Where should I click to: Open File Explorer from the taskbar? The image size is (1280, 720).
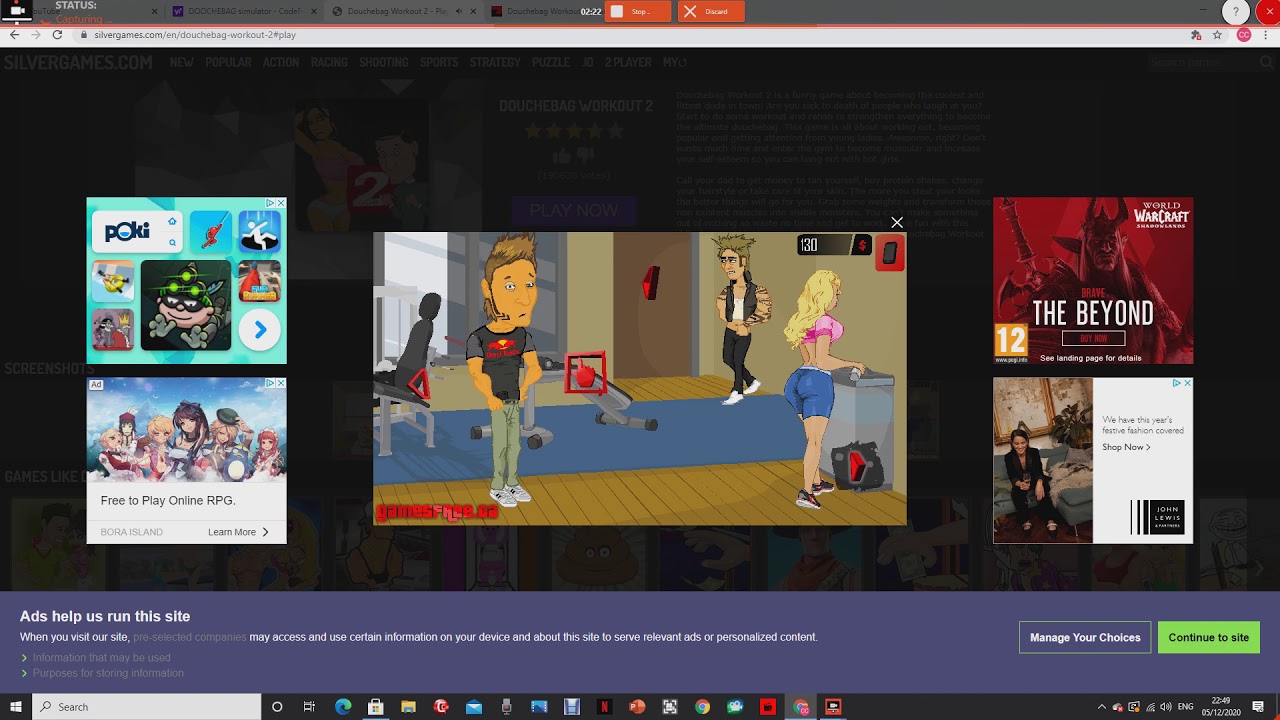(x=408, y=707)
